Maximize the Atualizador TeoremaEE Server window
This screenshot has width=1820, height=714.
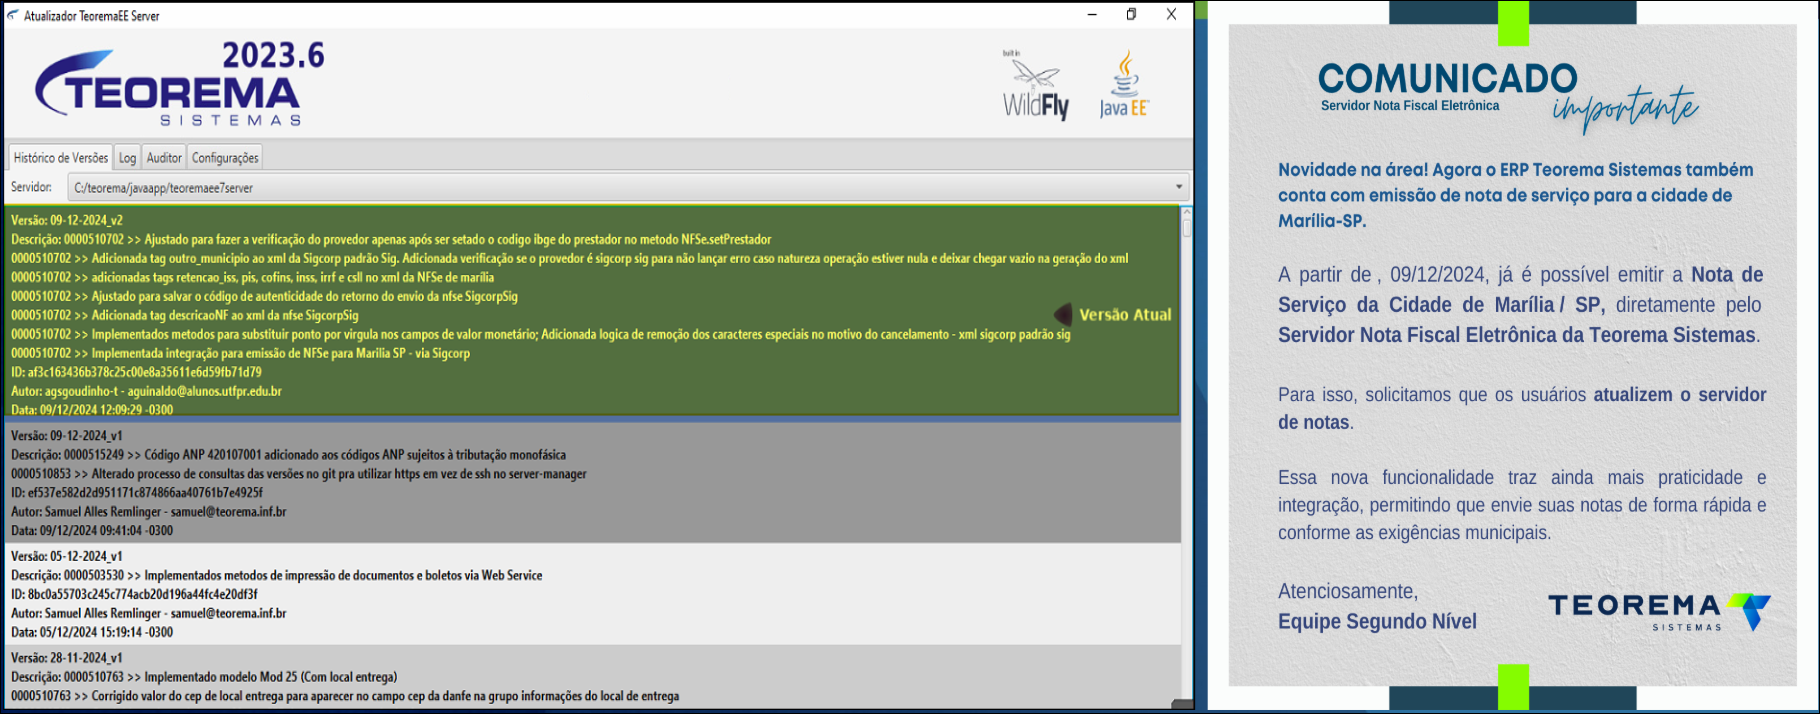1131,15
